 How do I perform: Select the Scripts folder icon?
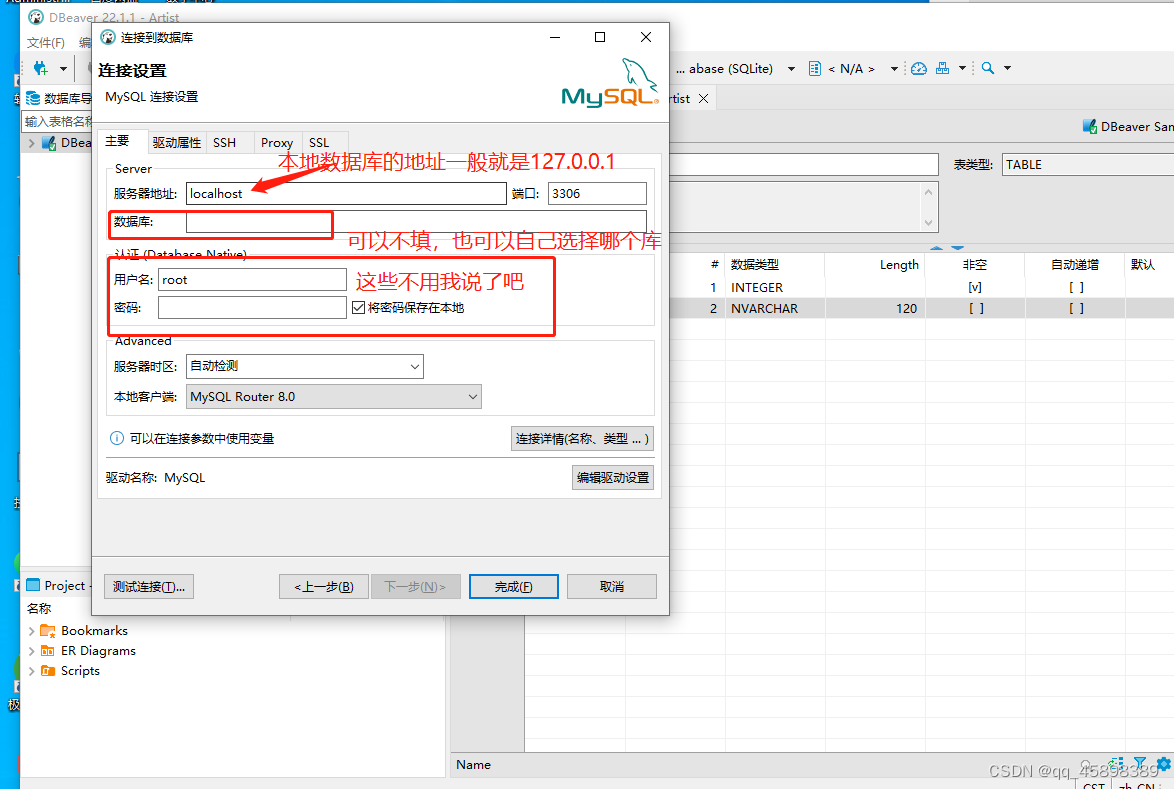[x=48, y=671]
